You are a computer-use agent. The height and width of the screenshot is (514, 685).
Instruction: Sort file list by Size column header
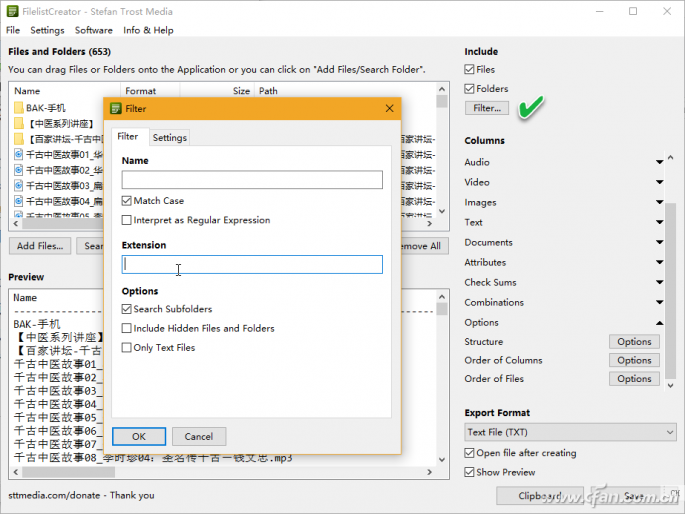pyautogui.click(x=217, y=91)
